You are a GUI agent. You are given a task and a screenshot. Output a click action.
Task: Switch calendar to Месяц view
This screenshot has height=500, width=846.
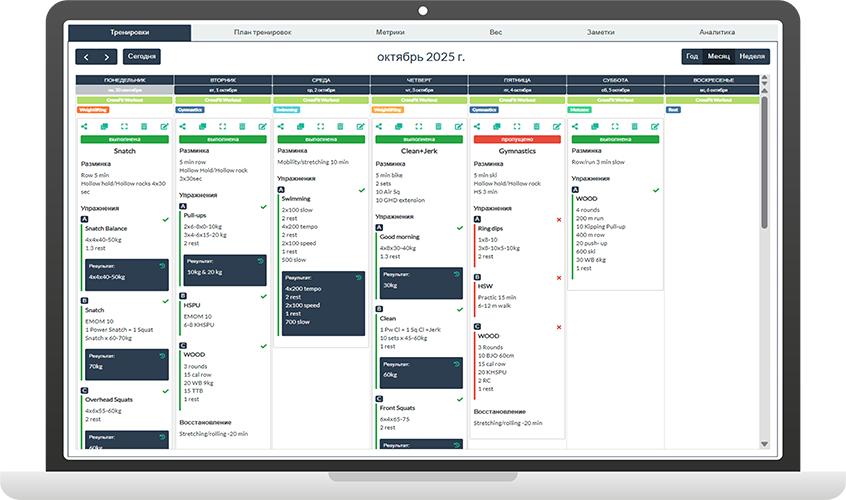pyautogui.click(x=717, y=57)
